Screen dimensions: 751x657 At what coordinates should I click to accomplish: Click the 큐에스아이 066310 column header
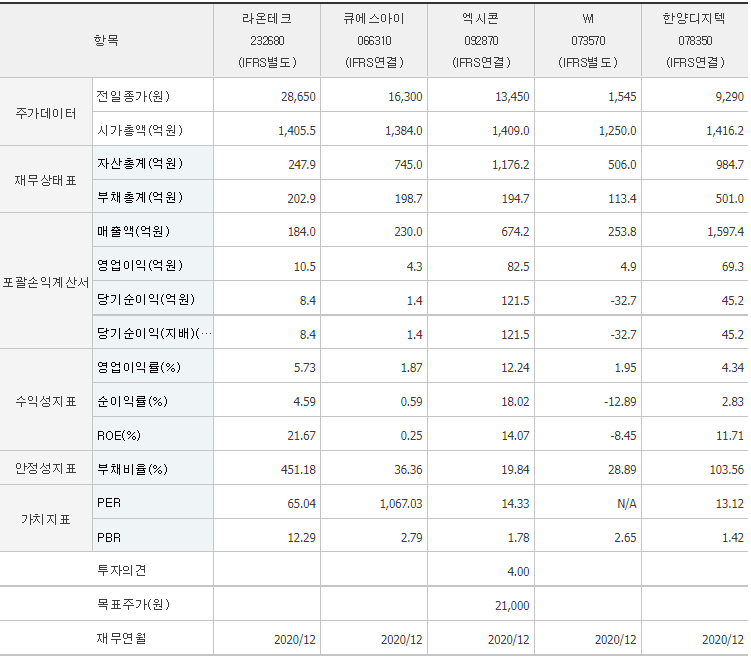pos(374,40)
